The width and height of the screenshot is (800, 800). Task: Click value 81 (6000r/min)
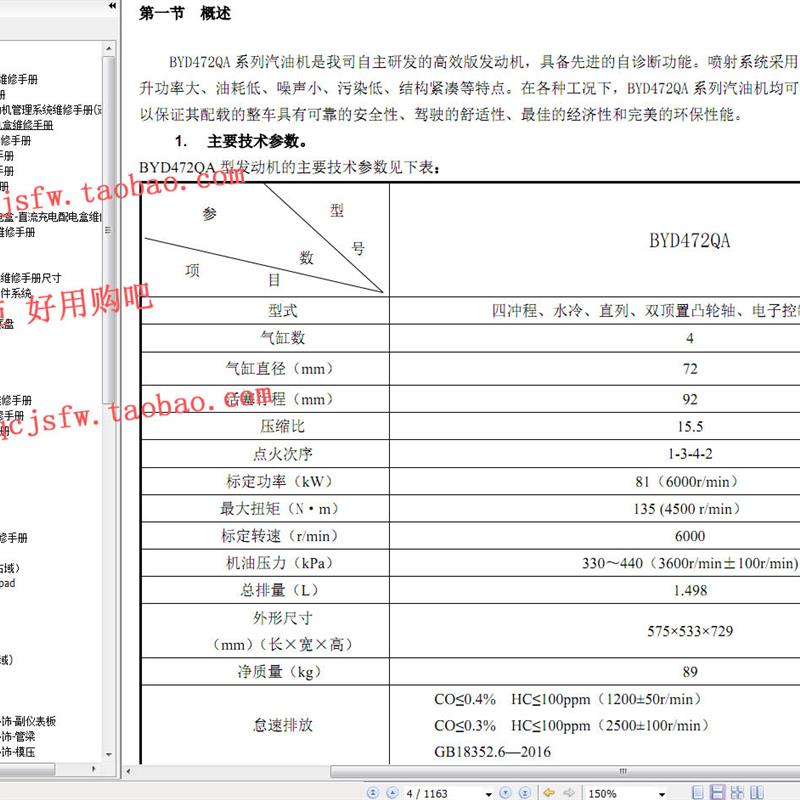687,481
